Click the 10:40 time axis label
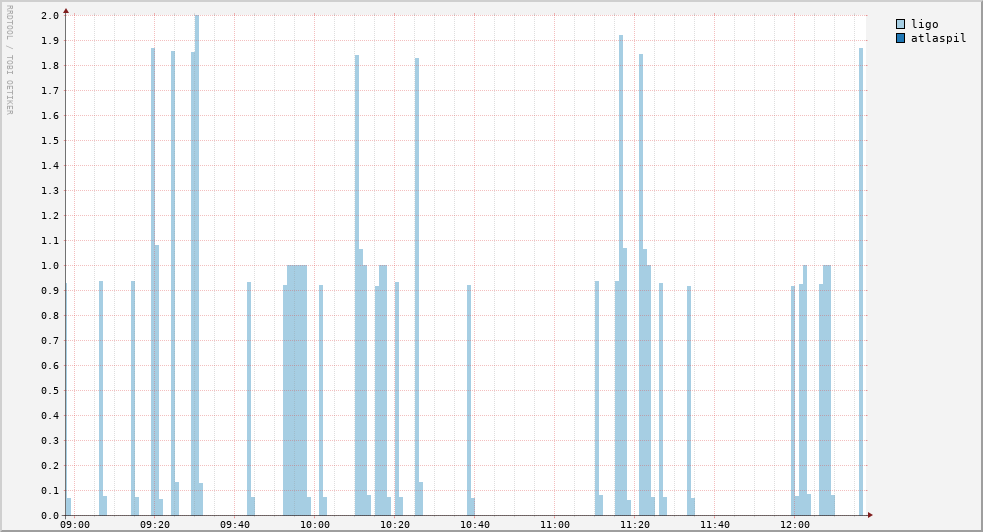 click(475, 525)
